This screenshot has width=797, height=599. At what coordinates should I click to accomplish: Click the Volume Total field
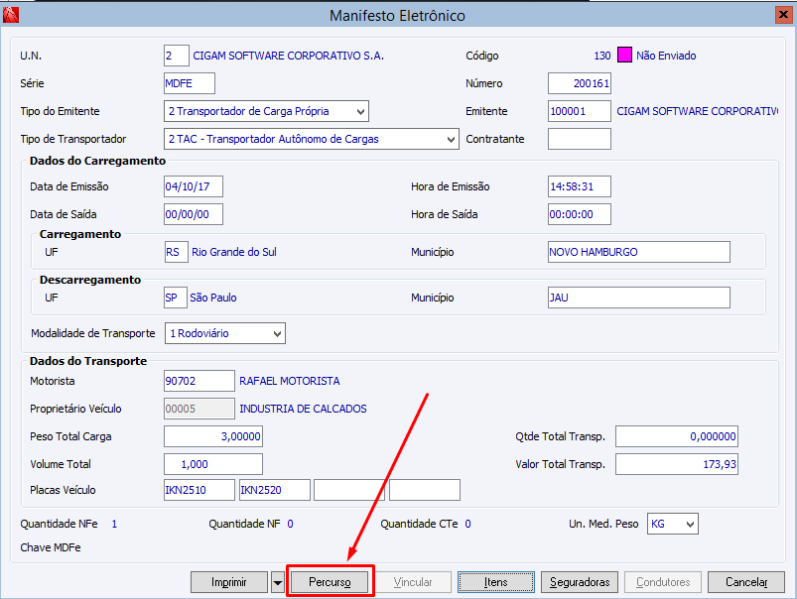(x=213, y=464)
